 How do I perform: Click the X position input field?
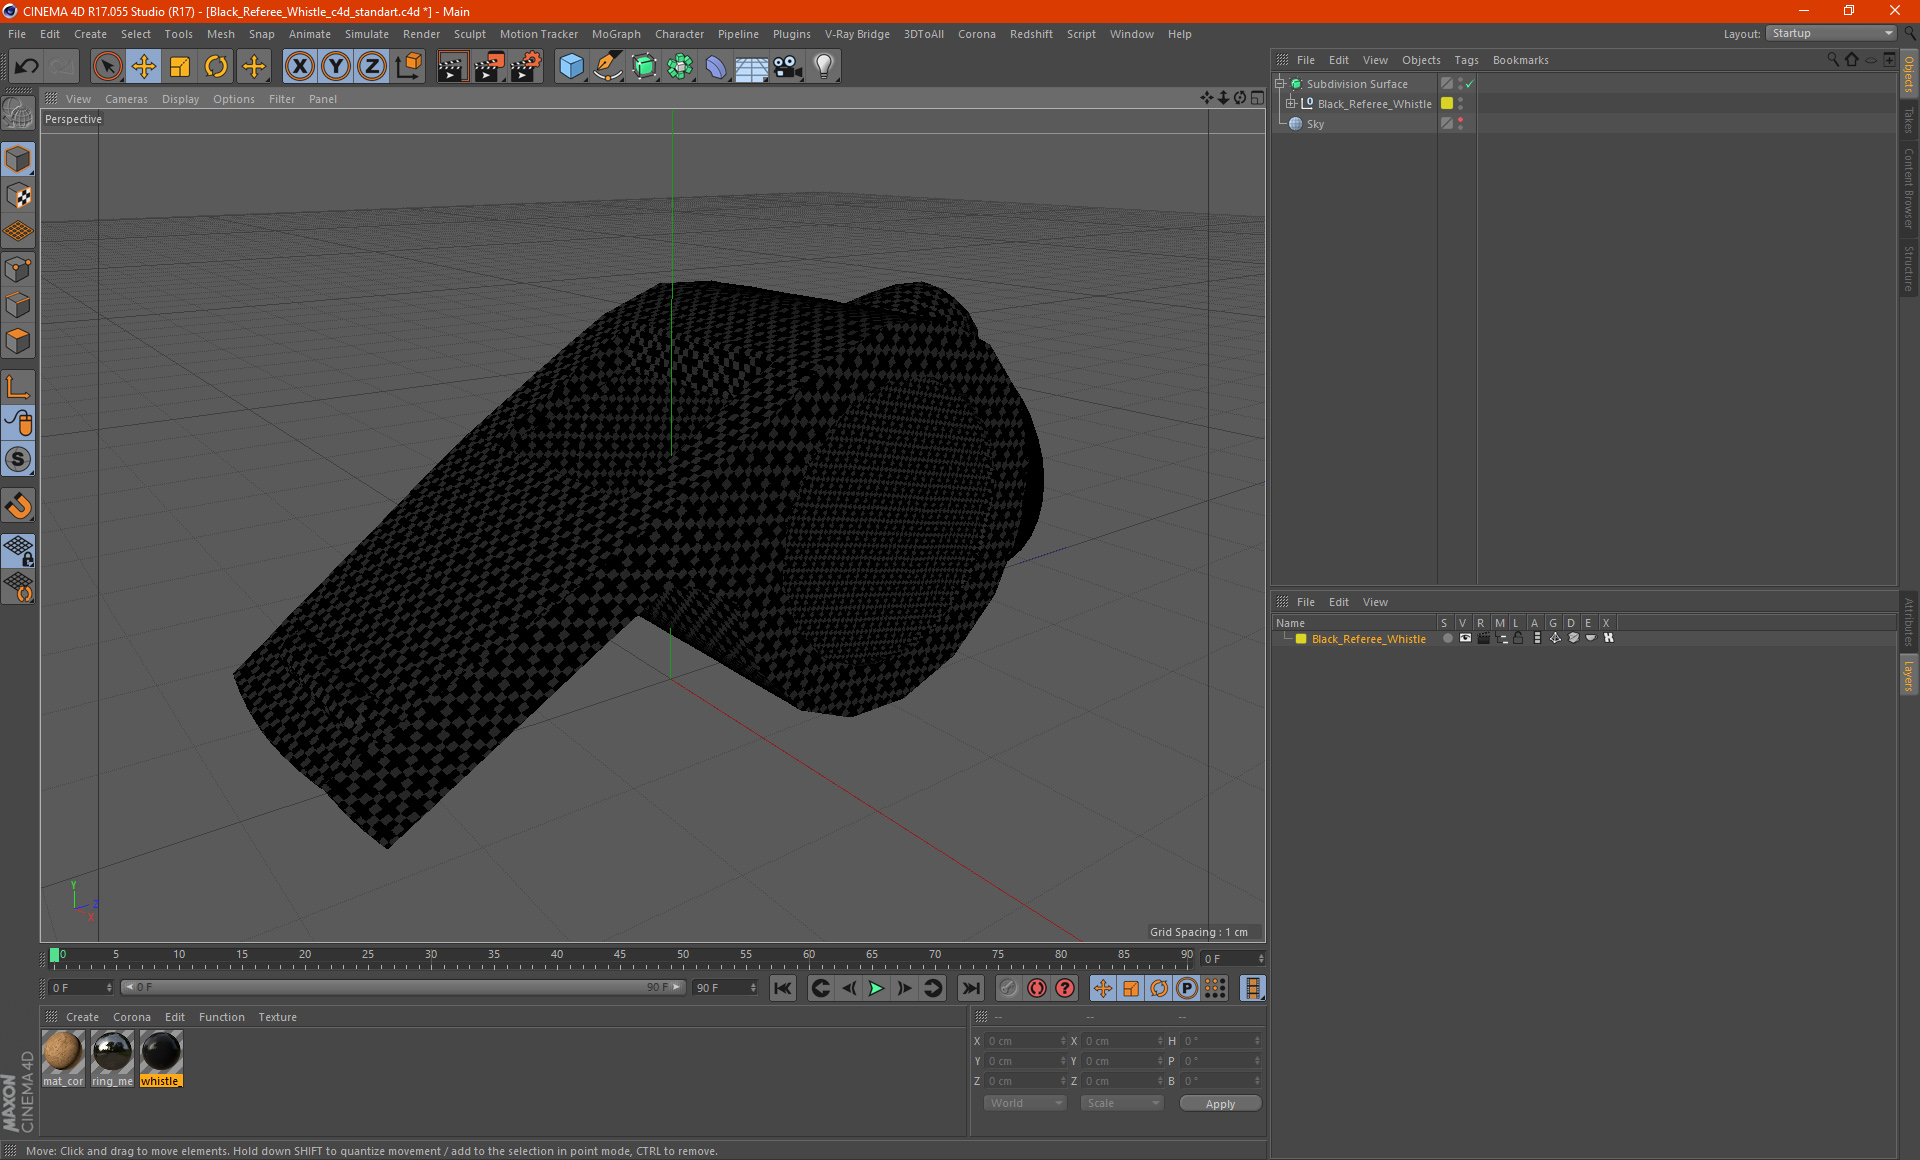[1027, 1041]
